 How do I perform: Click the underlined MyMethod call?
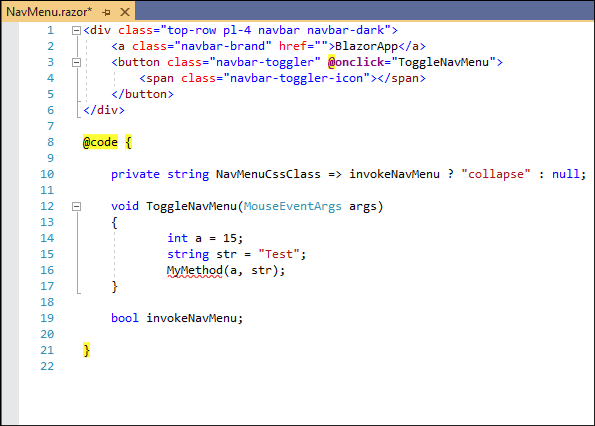click(195, 270)
